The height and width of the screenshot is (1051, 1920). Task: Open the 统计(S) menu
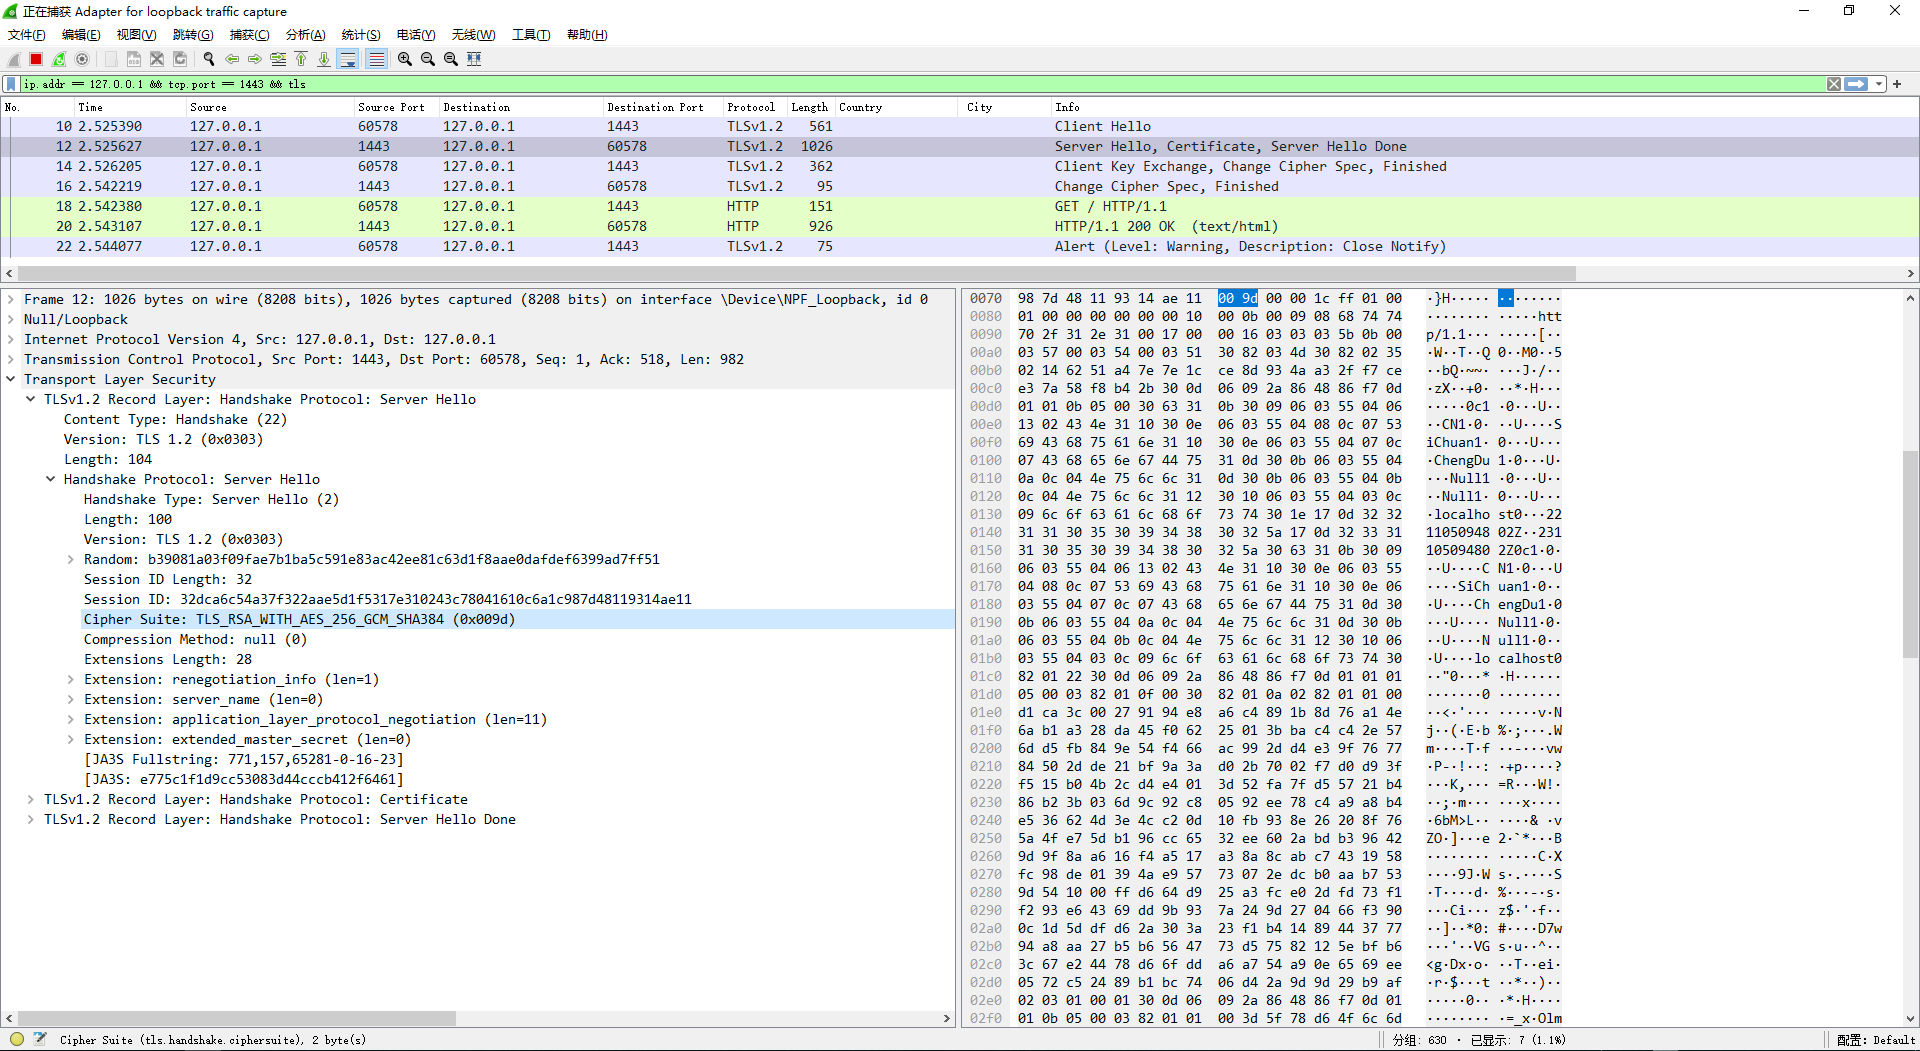tap(361, 35)
